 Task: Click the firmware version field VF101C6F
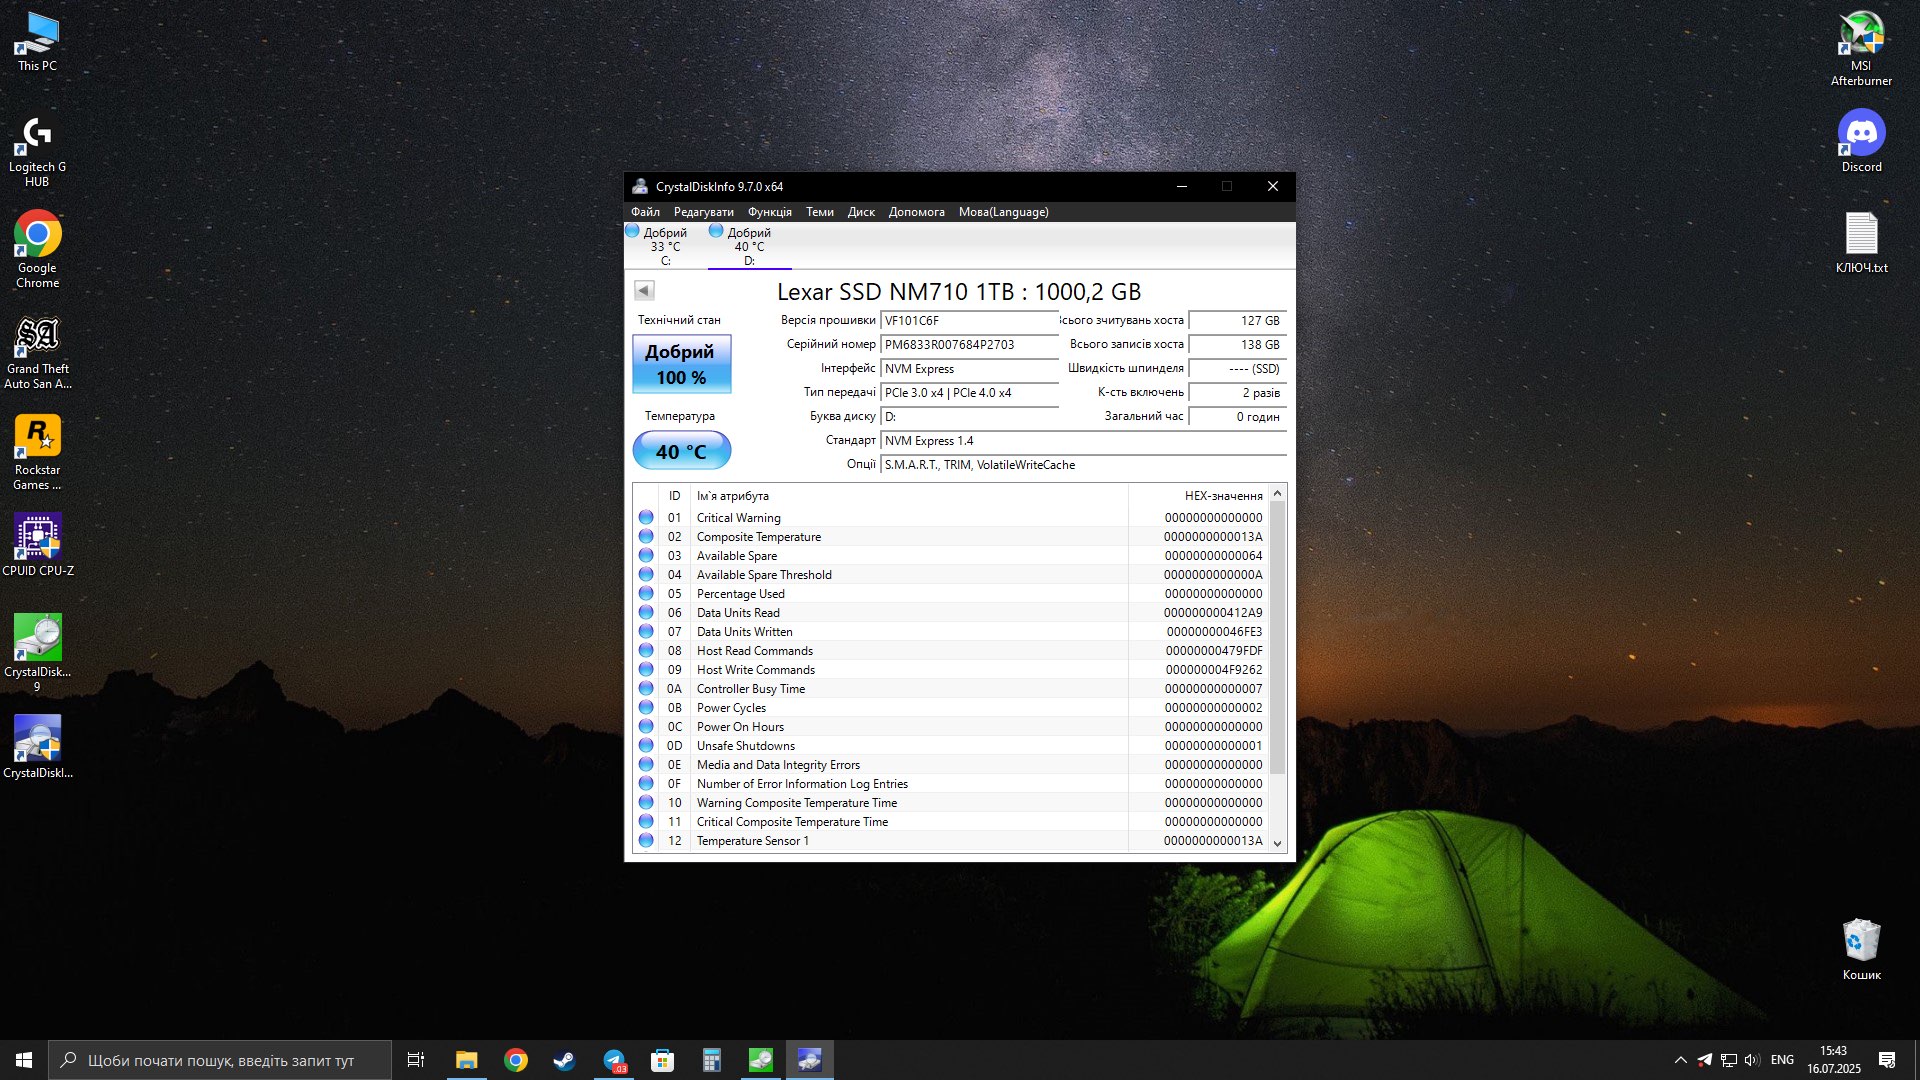(x=969, y=321)
